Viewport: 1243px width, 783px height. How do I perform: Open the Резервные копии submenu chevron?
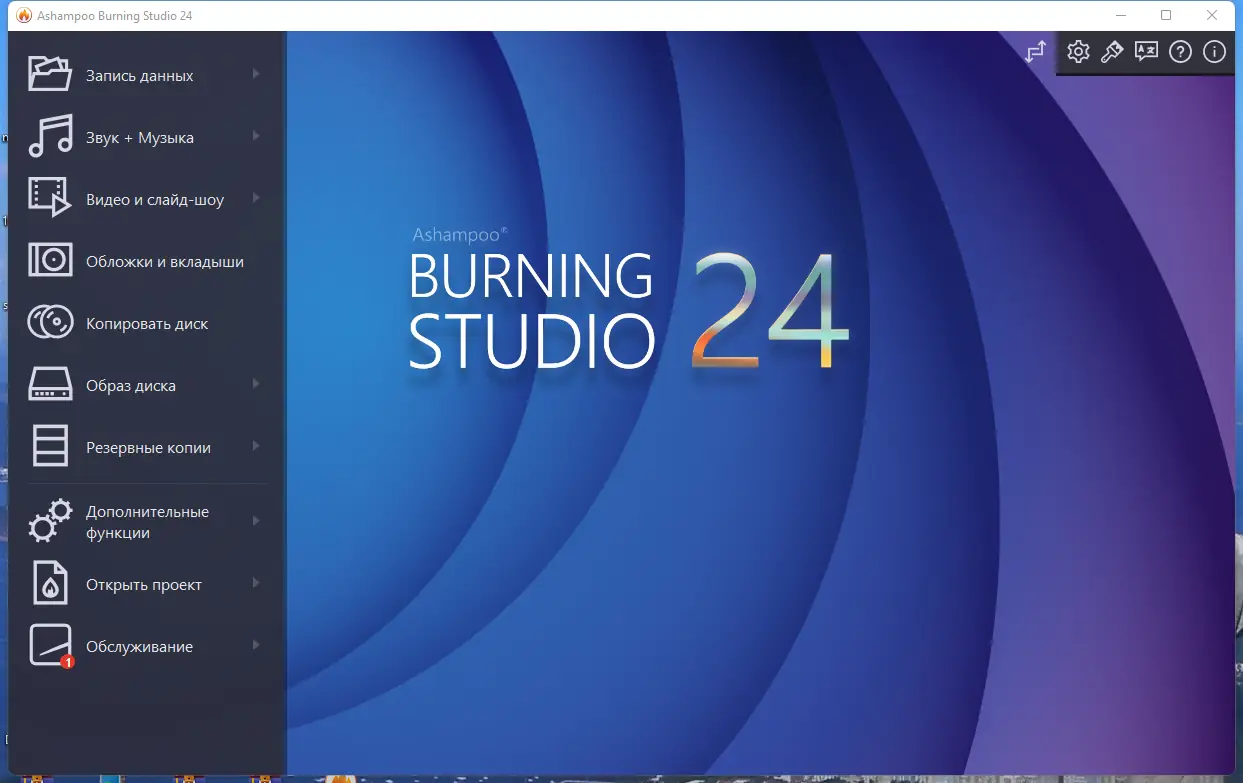pos(257,447)
